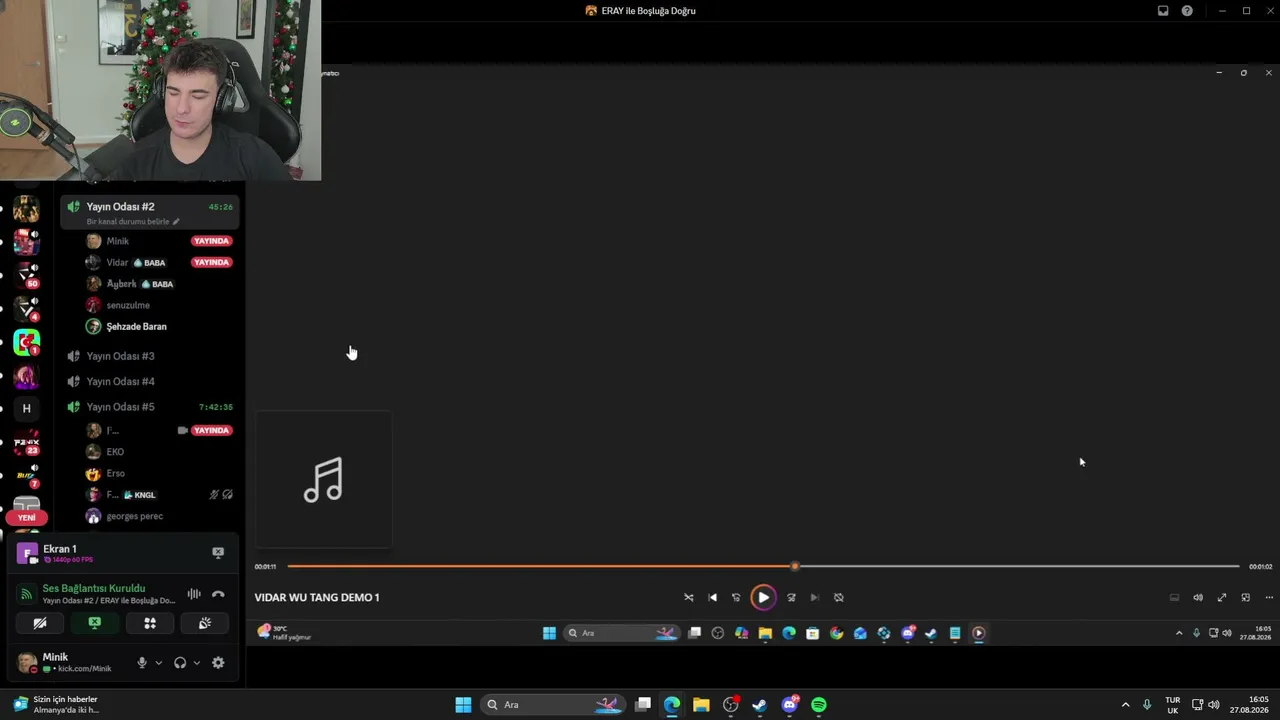This screenshot has height=720, width=1280.
Task: Open Discord soundboard
Action: coord(205,623)
